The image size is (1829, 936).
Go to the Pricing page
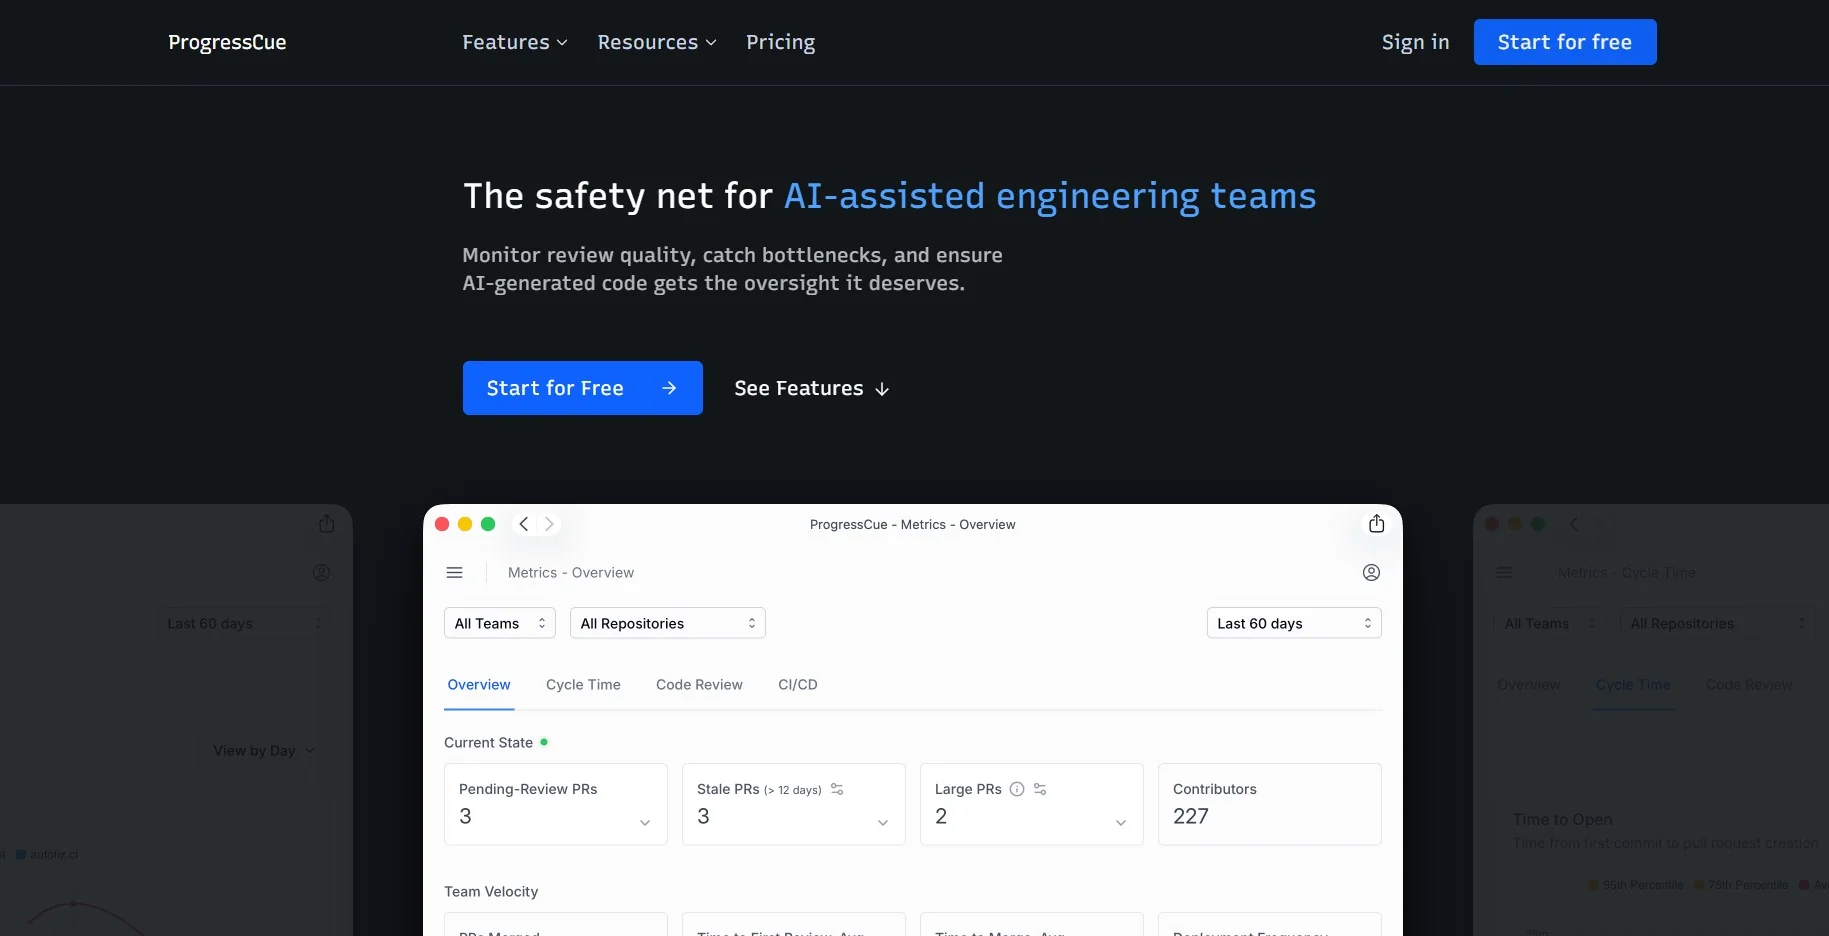[x=780, y=42]
